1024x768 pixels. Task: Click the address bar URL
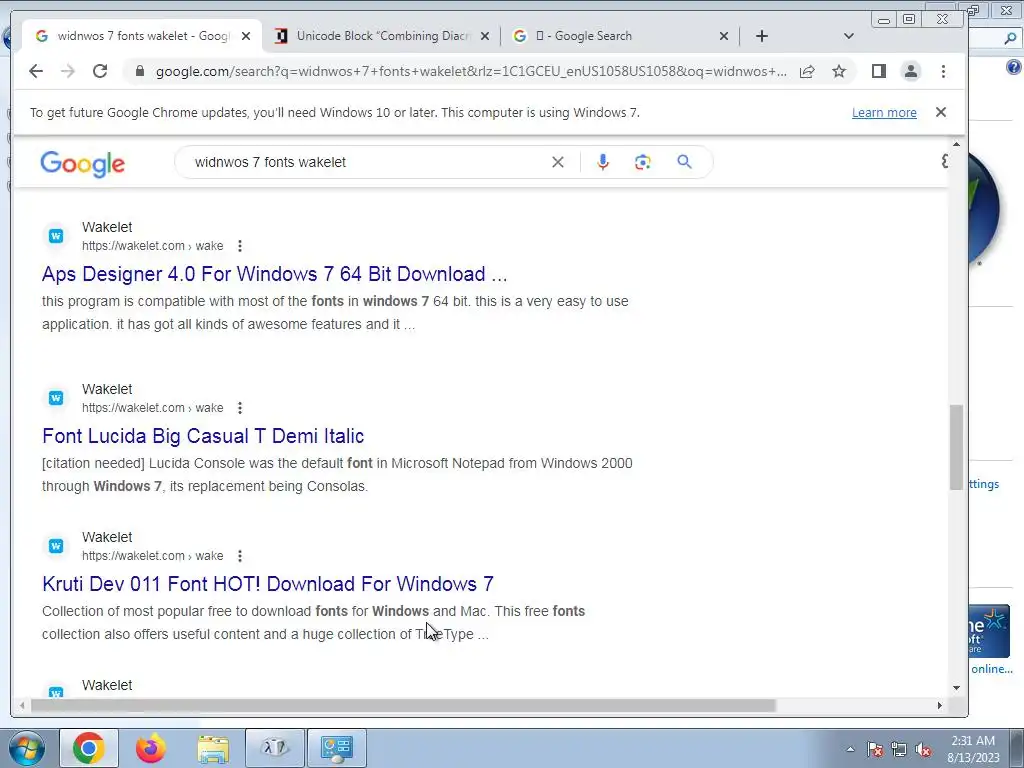(x=471, y=71)
